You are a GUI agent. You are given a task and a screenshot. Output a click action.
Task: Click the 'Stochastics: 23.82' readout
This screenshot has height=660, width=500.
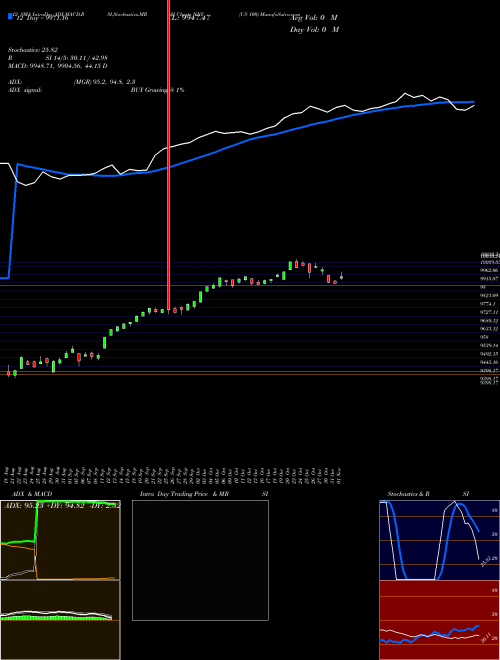pyautogui.click(x=32, y=48)
